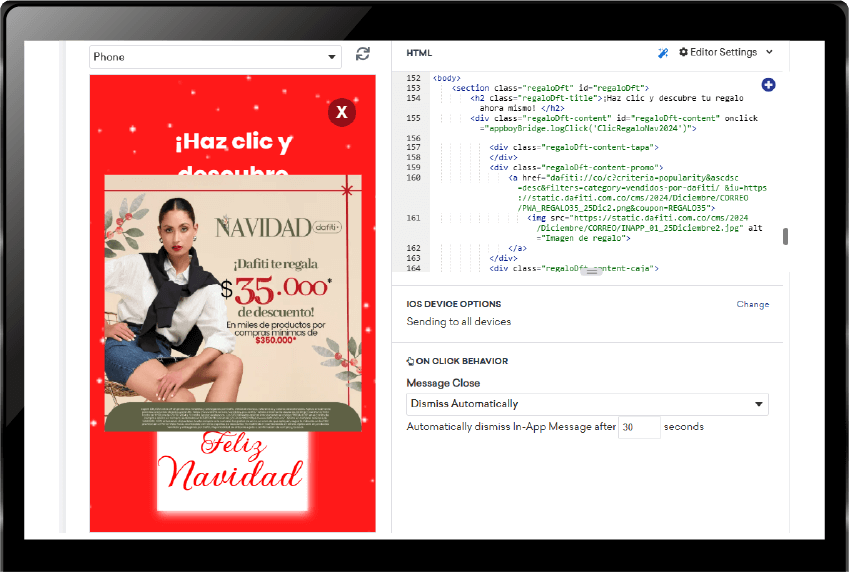Viewport: 849px width, 572px height.
Task: Click the body tag on line 152
Action: pos(446,78)
